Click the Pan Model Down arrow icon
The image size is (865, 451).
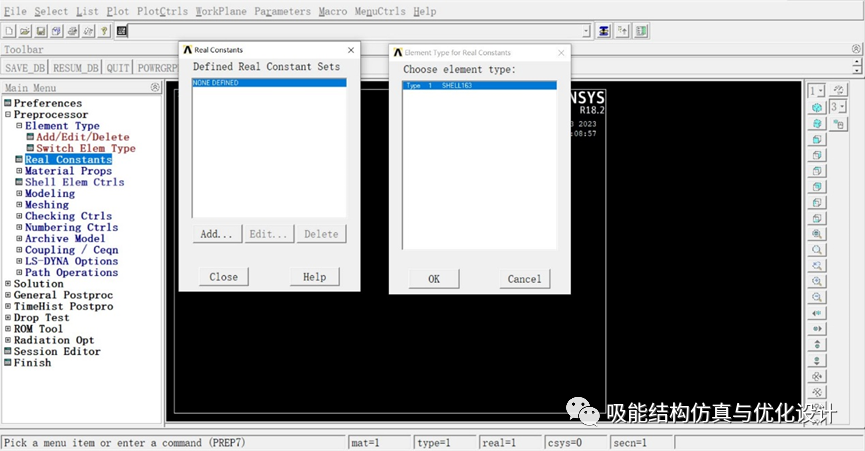[817, 360]
